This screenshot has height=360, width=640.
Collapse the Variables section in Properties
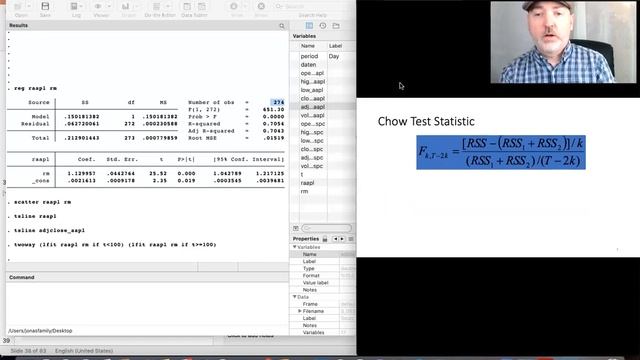pos(295,247)
